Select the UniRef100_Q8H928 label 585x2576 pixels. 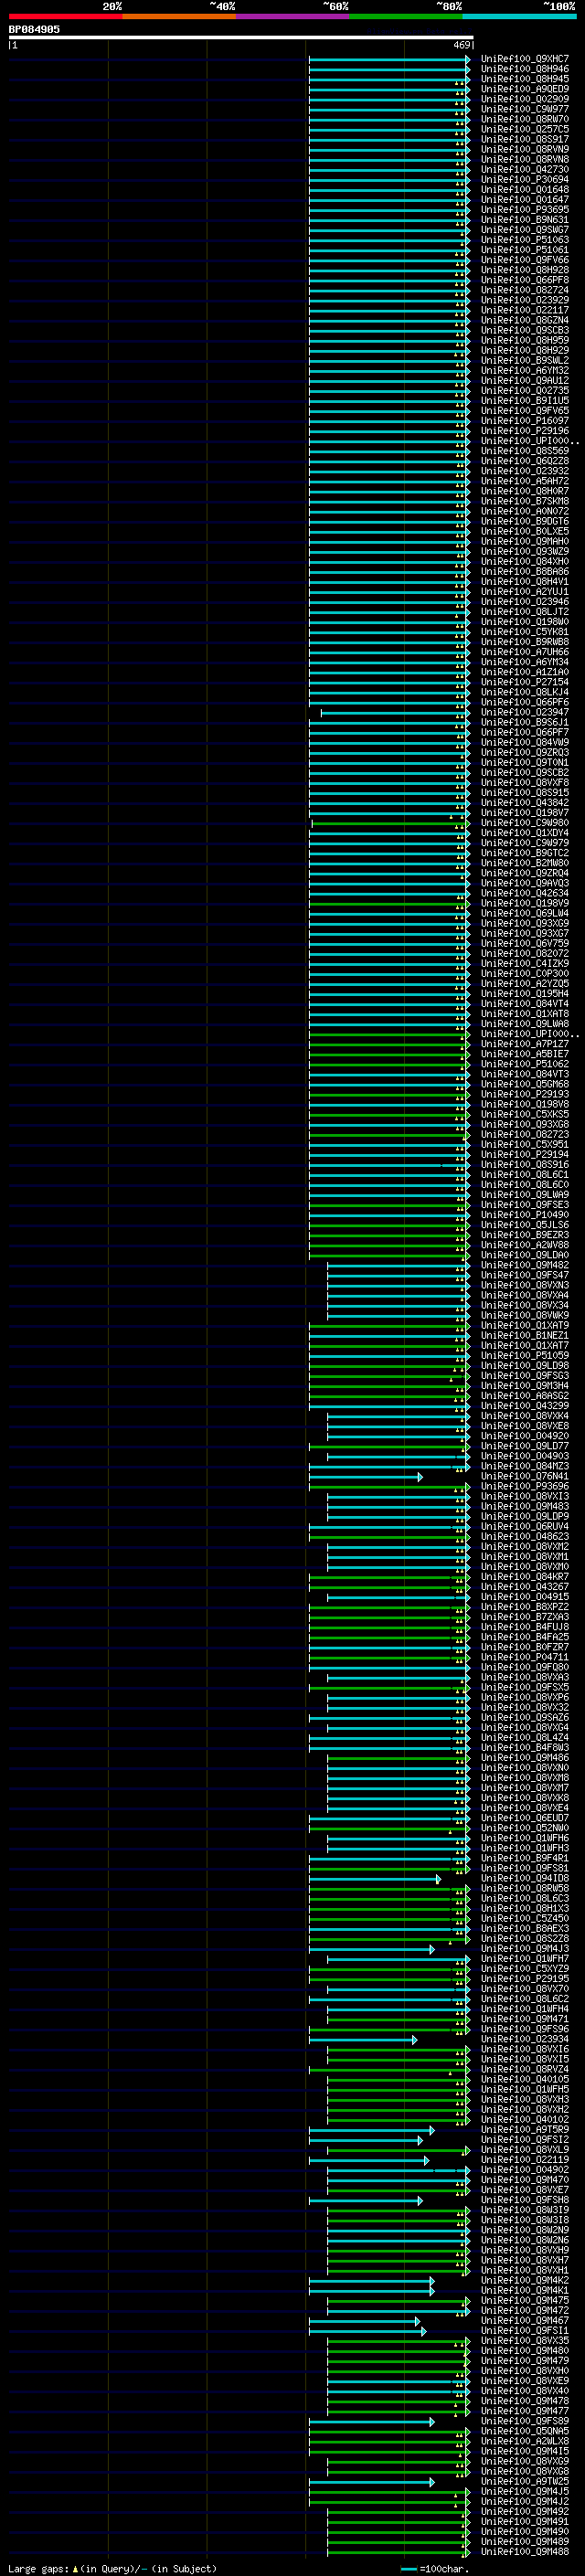(x=525, y=270)
